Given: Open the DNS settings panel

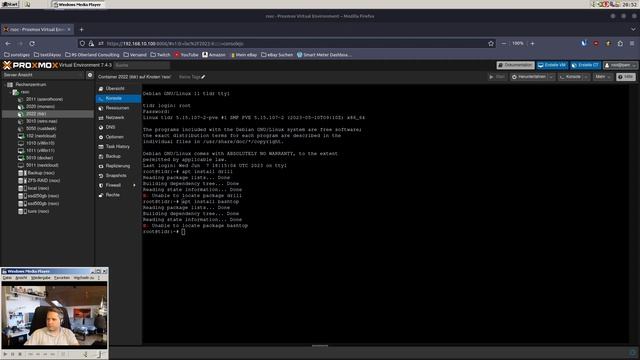Looking at the screenshot, I should 118,127.
